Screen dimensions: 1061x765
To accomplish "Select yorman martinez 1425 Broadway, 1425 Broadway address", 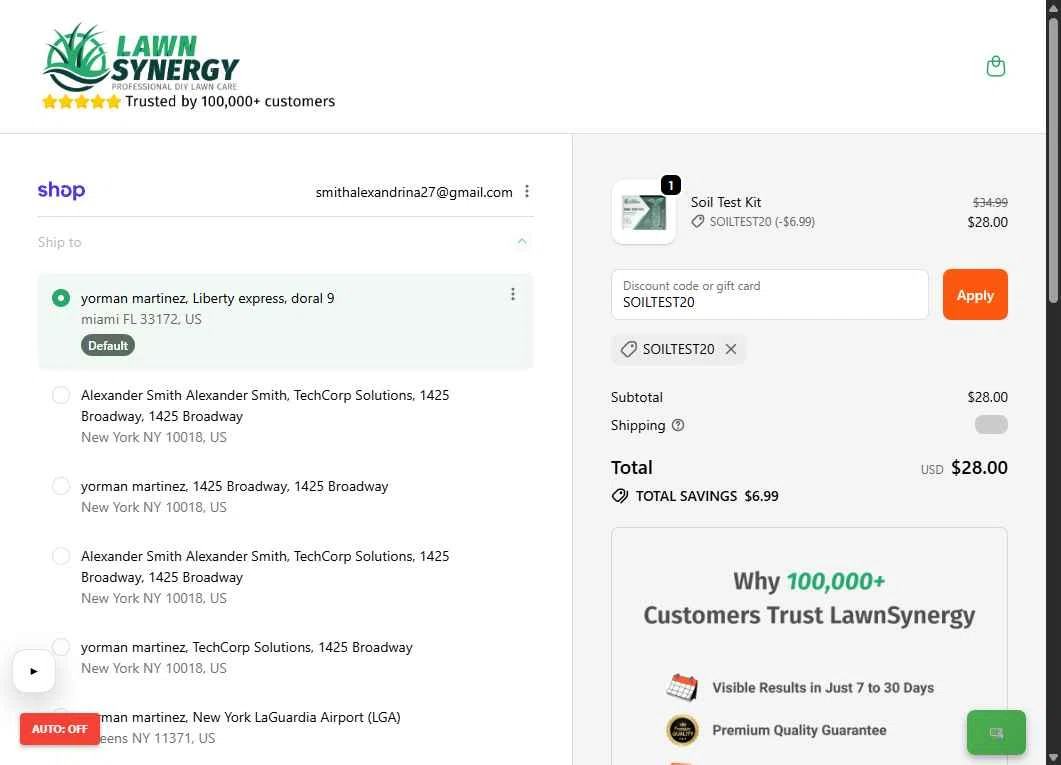I will pyautogui.click(x=61, y=486).
